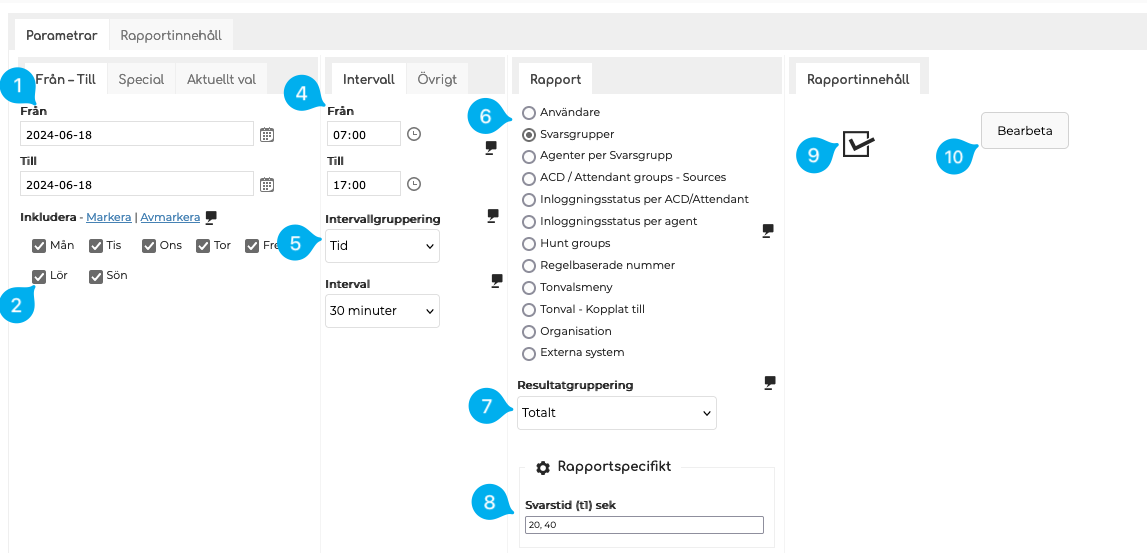1147x553 pixels.
Task: Uncheck the Lör weekday checkbox
Action: click(39, 277)
